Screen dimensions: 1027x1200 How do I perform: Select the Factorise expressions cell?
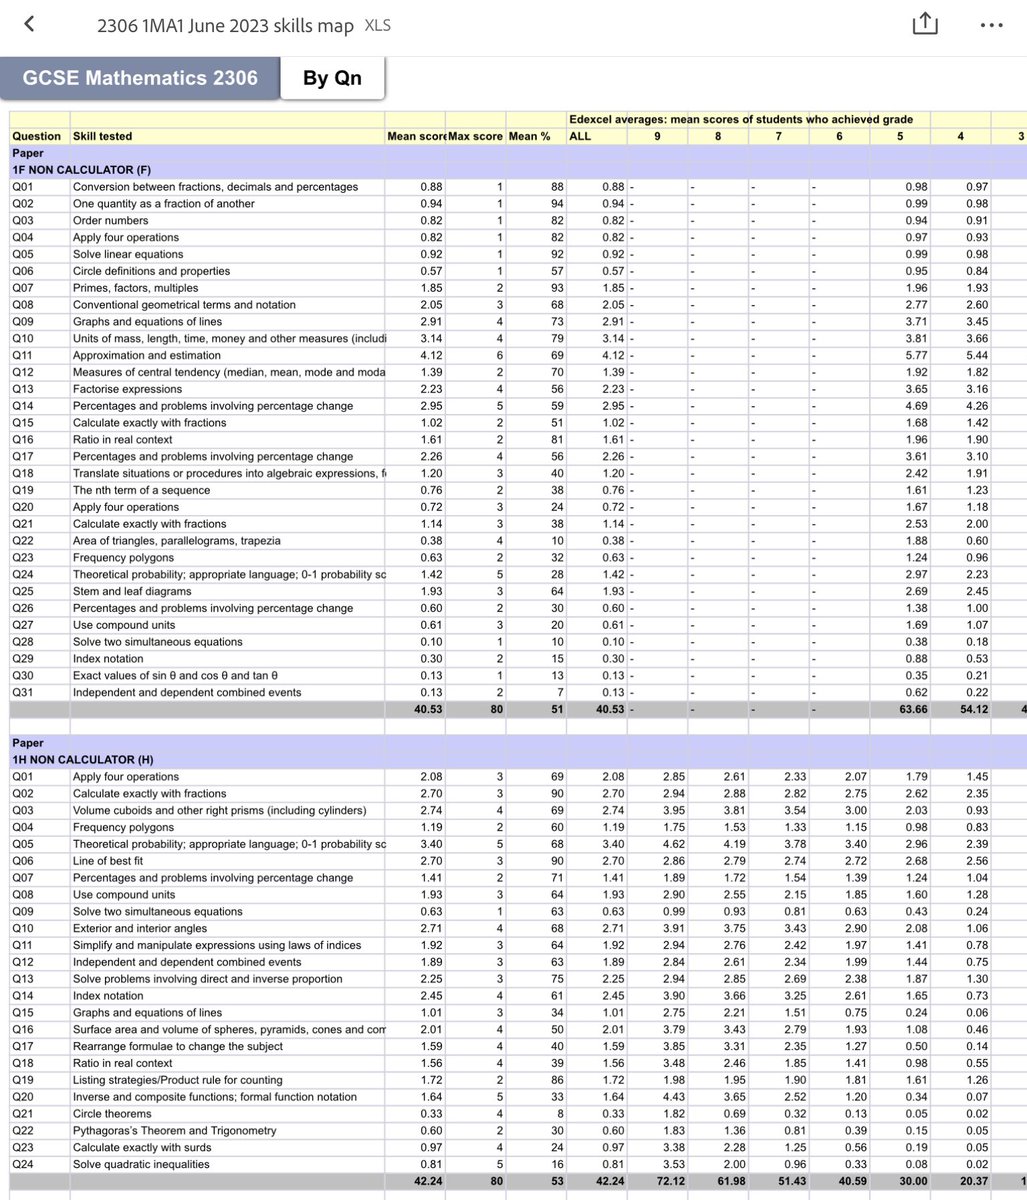click(227, 389)
